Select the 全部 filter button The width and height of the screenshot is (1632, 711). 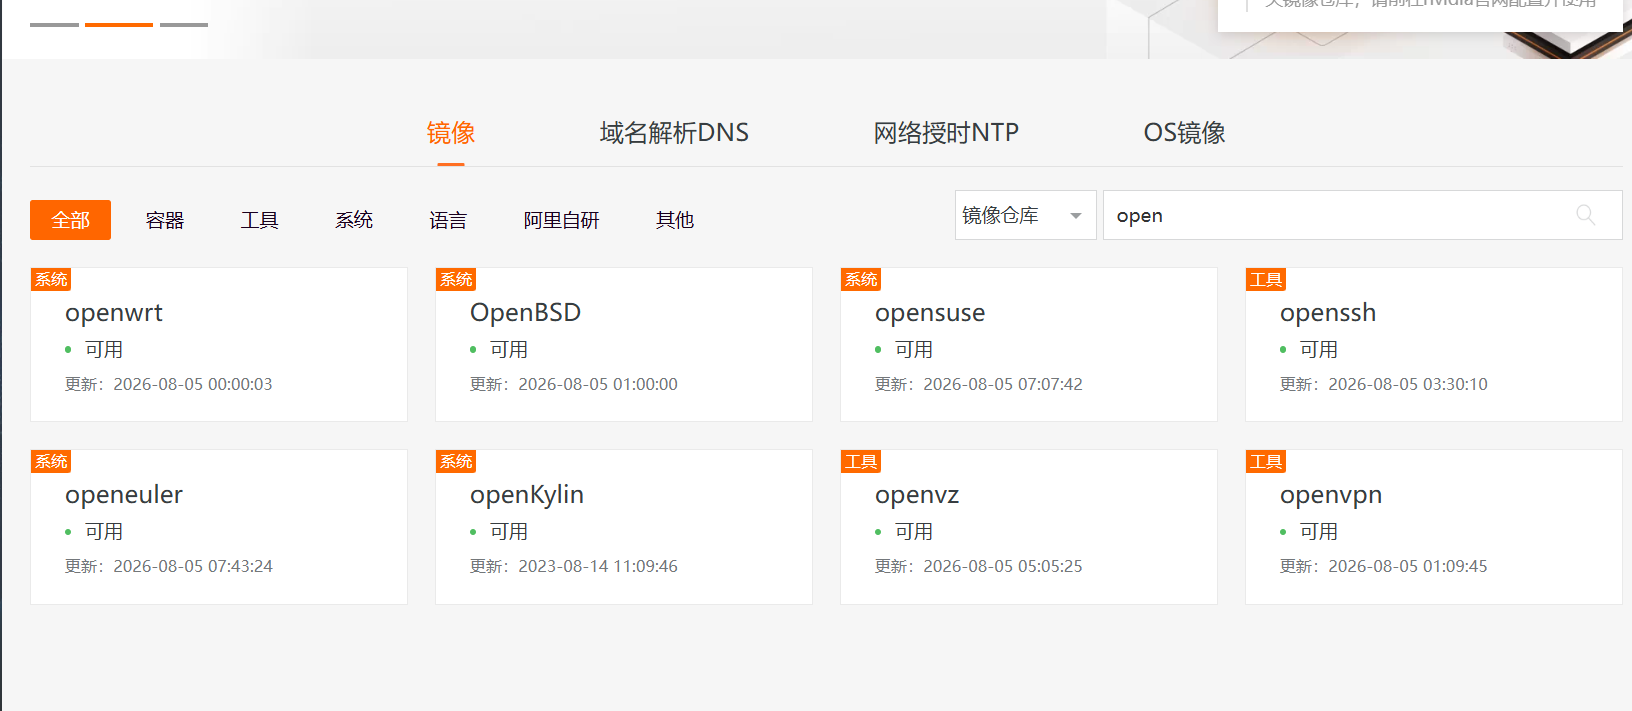point(70,220)
